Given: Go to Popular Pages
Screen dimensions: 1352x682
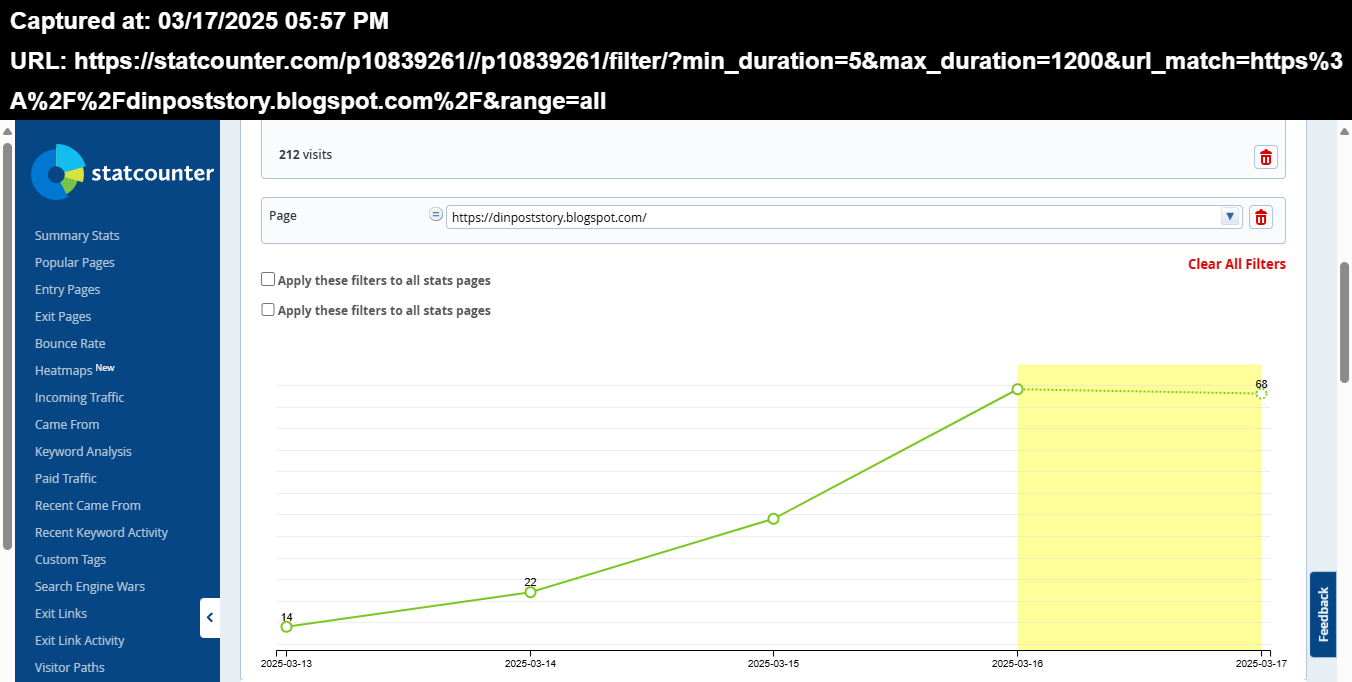Looking at the screenshot, I should (75, 263).
